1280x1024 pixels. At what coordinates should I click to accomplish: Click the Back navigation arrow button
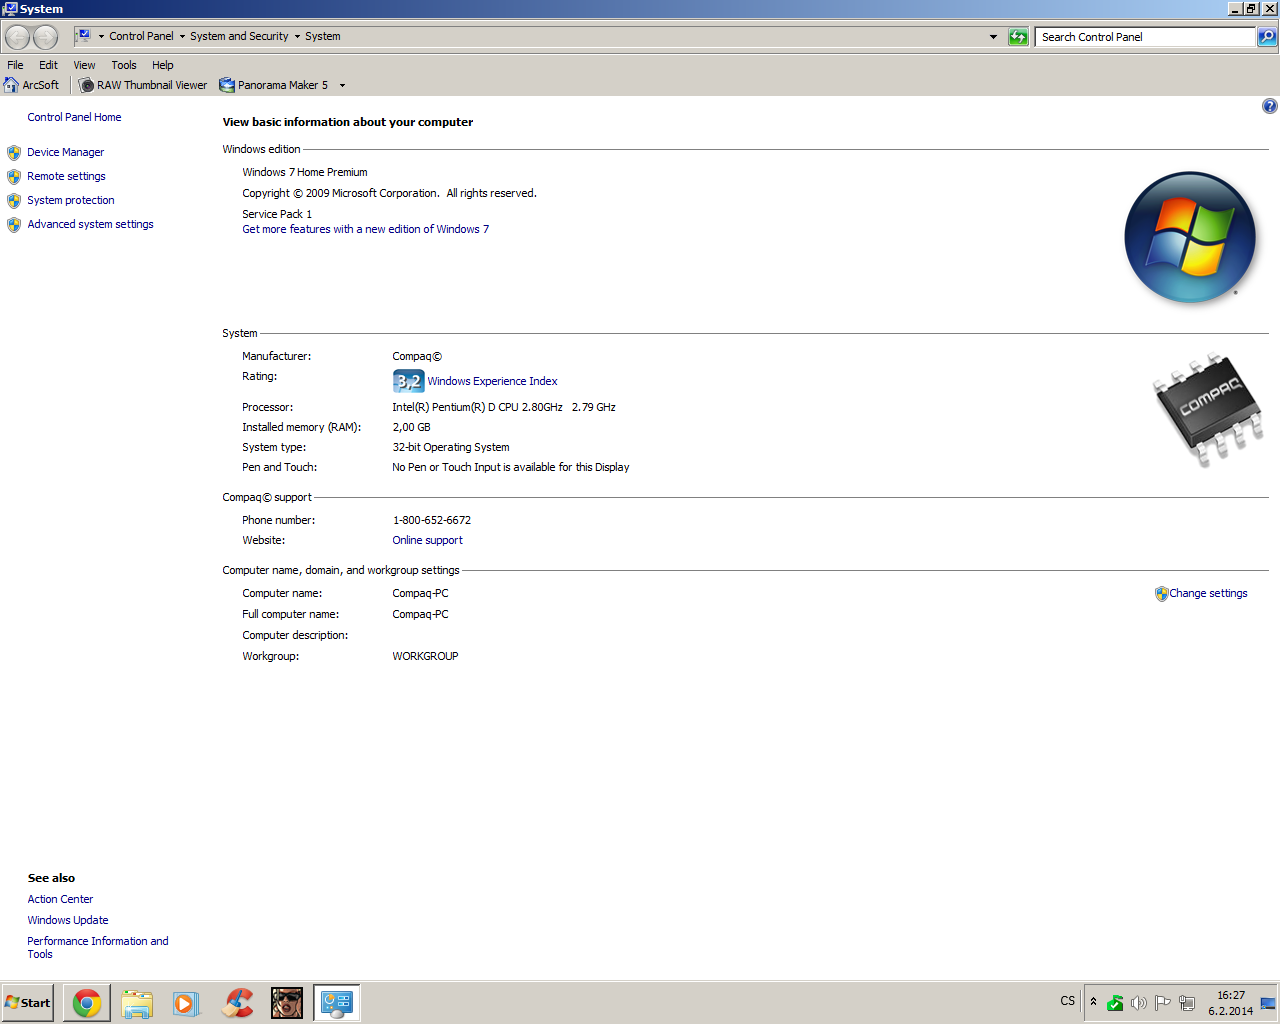pyautogui.click(x=17, y=38)
